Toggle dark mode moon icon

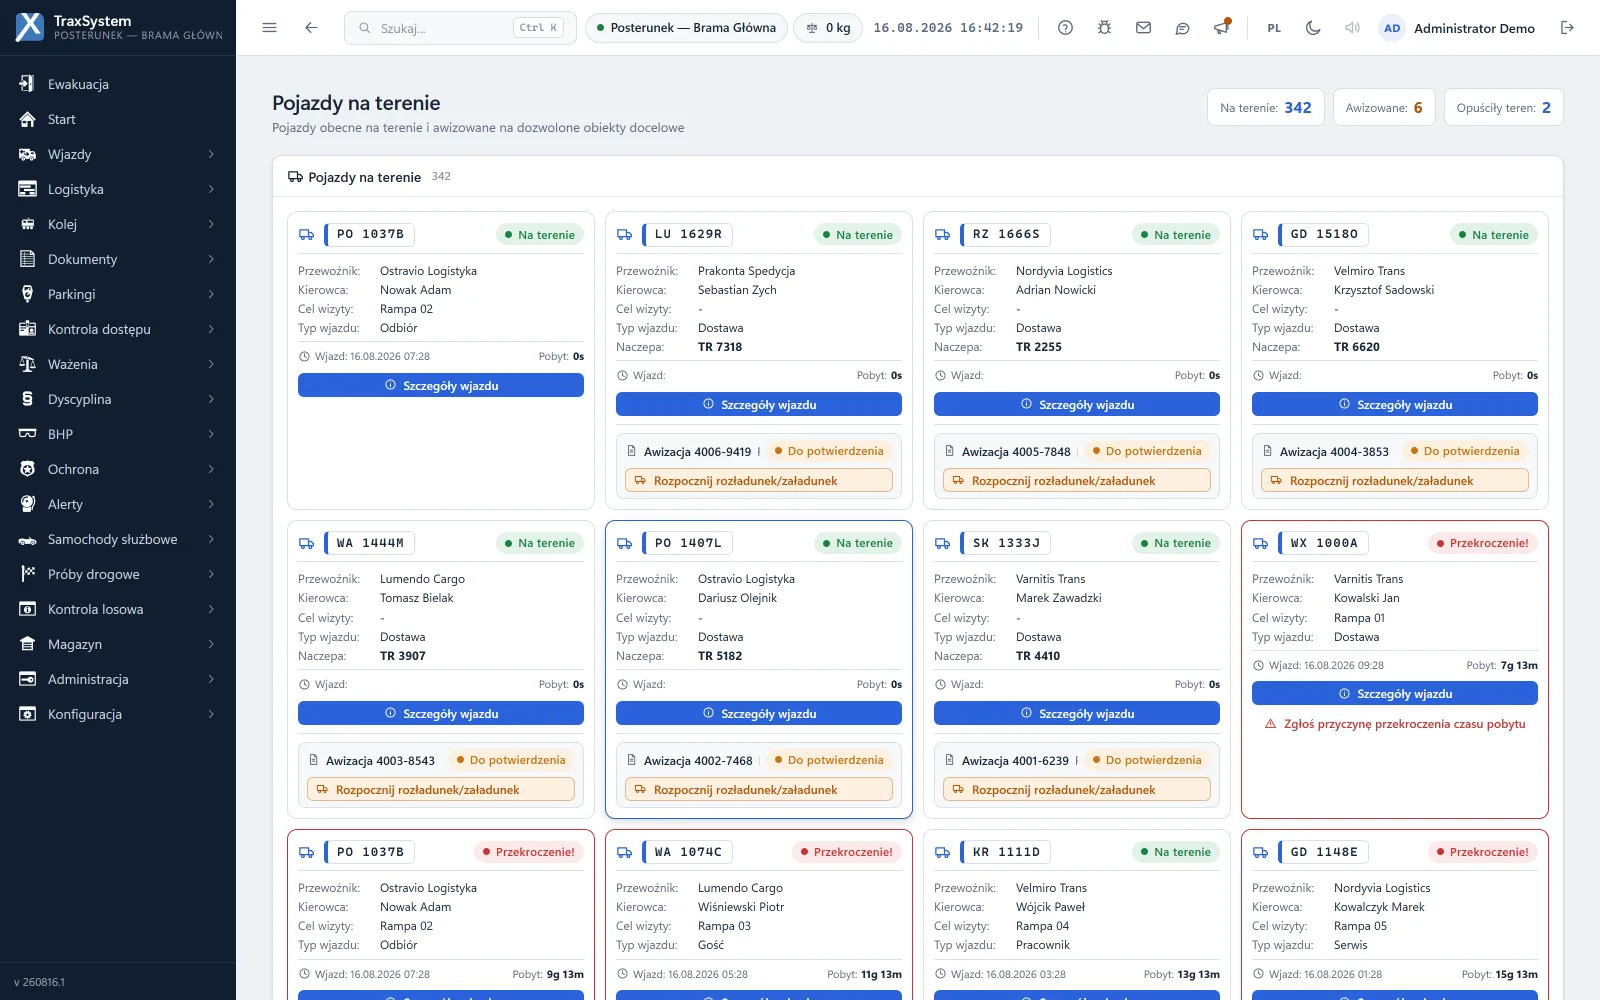[x=1313, y=28]
